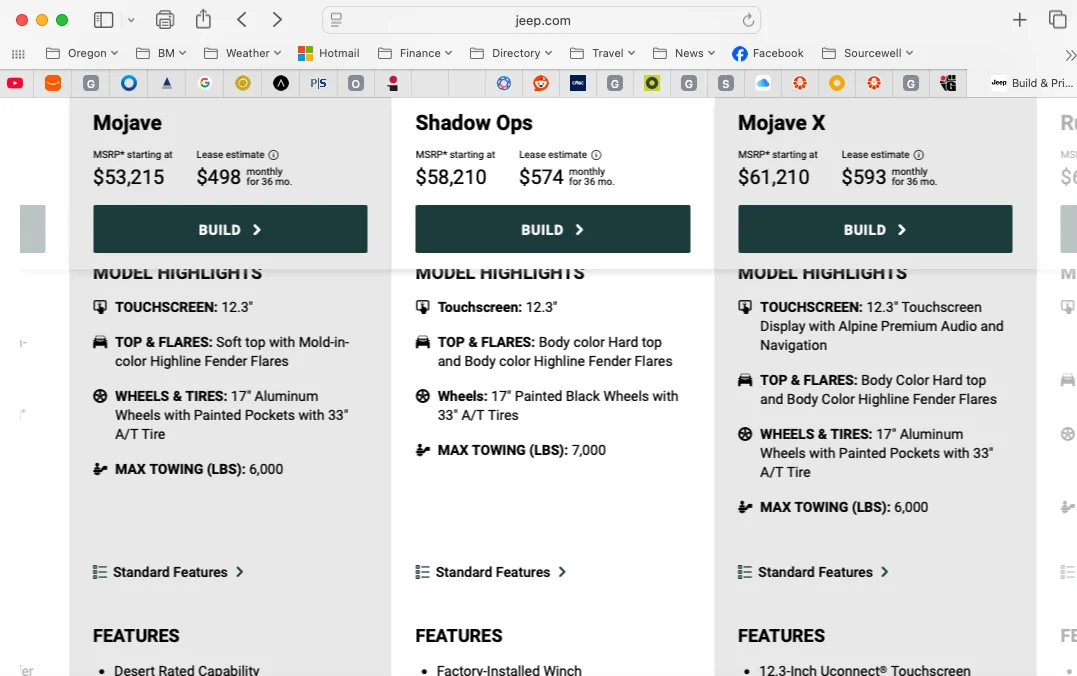Viewport: 1077px width, 676px height.
Task: Open the YouTube pinned tab
Action: [15, 83]
